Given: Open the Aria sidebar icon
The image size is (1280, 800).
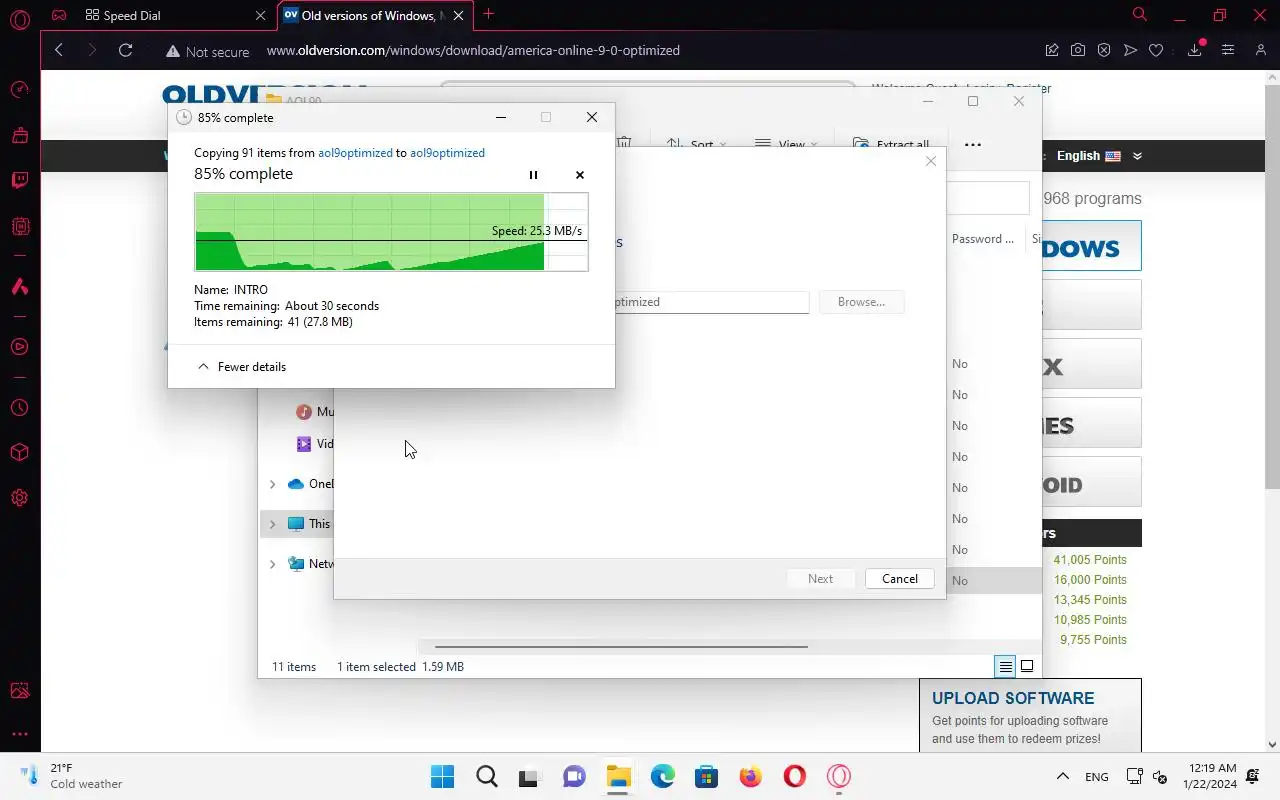Looking at the screenshot, I should (x=20, y=287).
